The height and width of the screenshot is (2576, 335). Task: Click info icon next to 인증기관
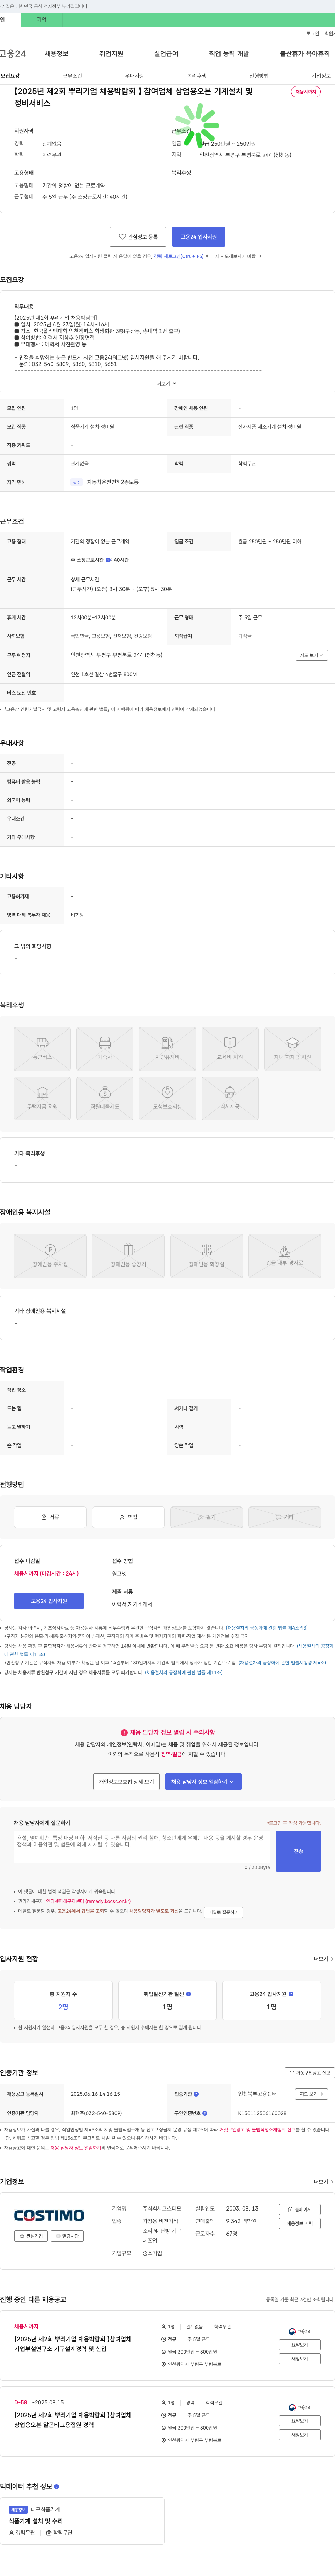196,2094
